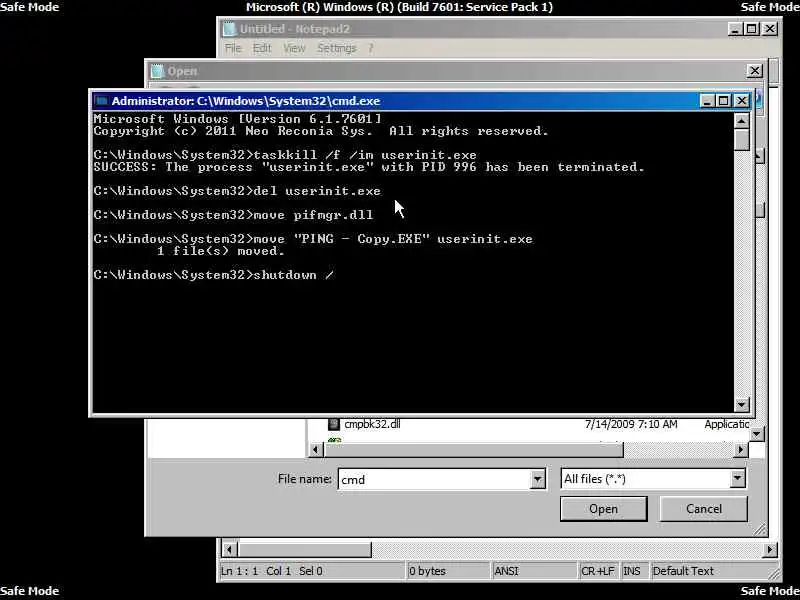Minimize the cmd.exe window

point(707,101)
